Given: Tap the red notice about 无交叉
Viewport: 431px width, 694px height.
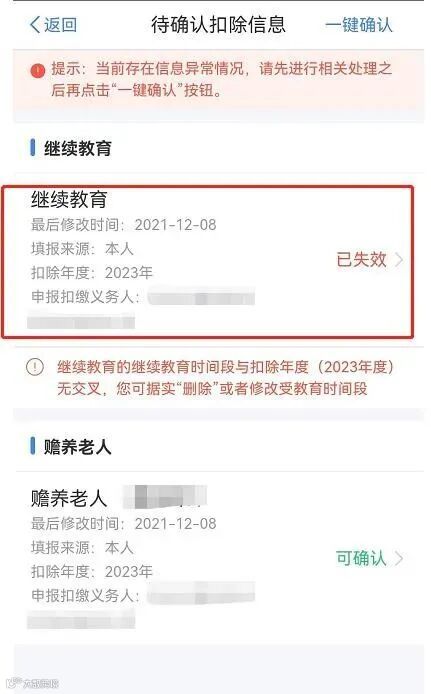Looking at the screenshot, I should pyautogui.click(x=225, y=378).
